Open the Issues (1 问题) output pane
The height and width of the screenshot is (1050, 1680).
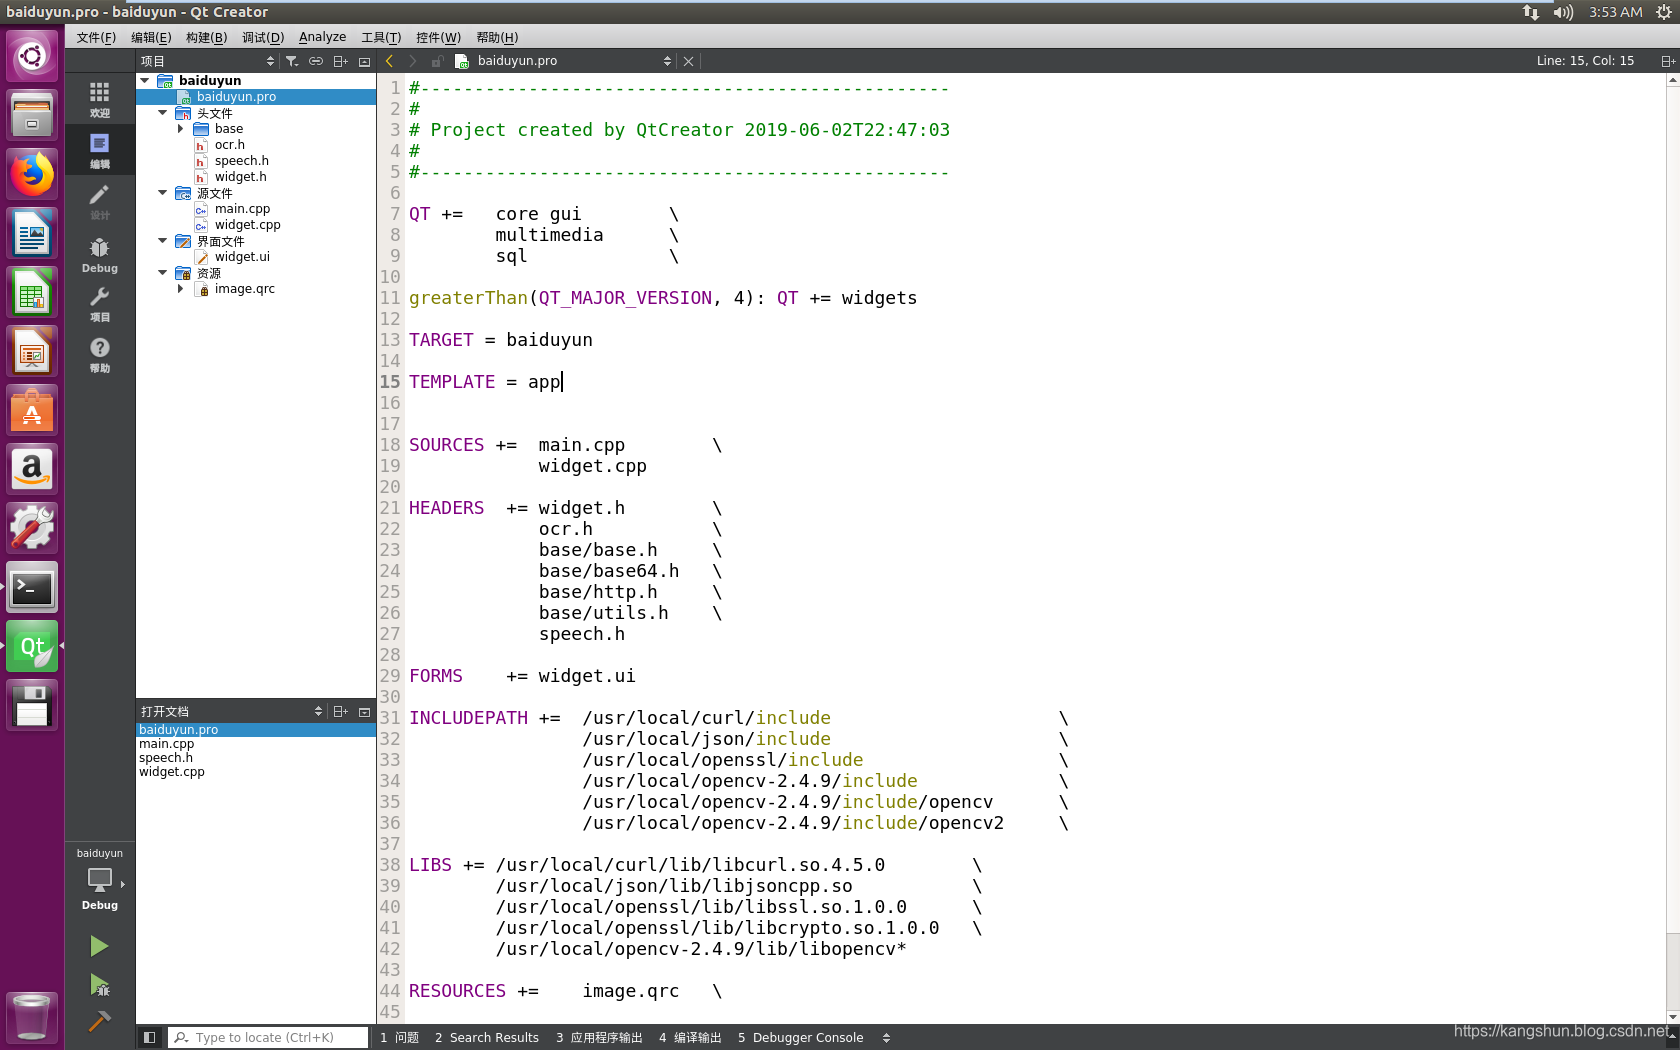(399, 1038)
